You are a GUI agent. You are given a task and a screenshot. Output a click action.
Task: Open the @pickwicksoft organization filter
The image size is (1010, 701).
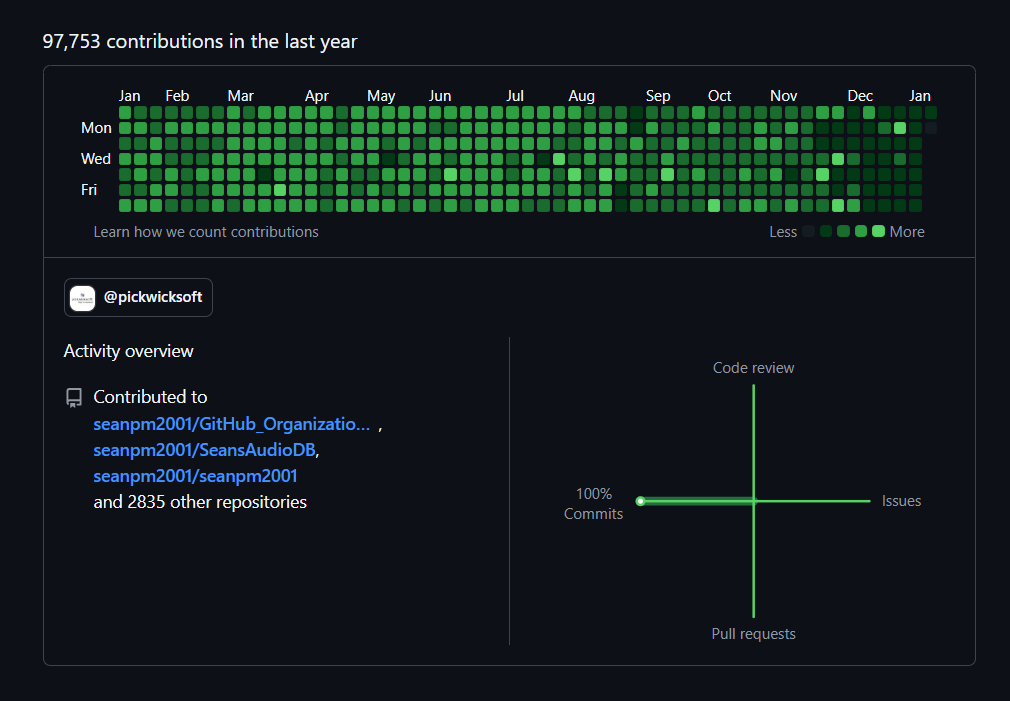point(138,297)
